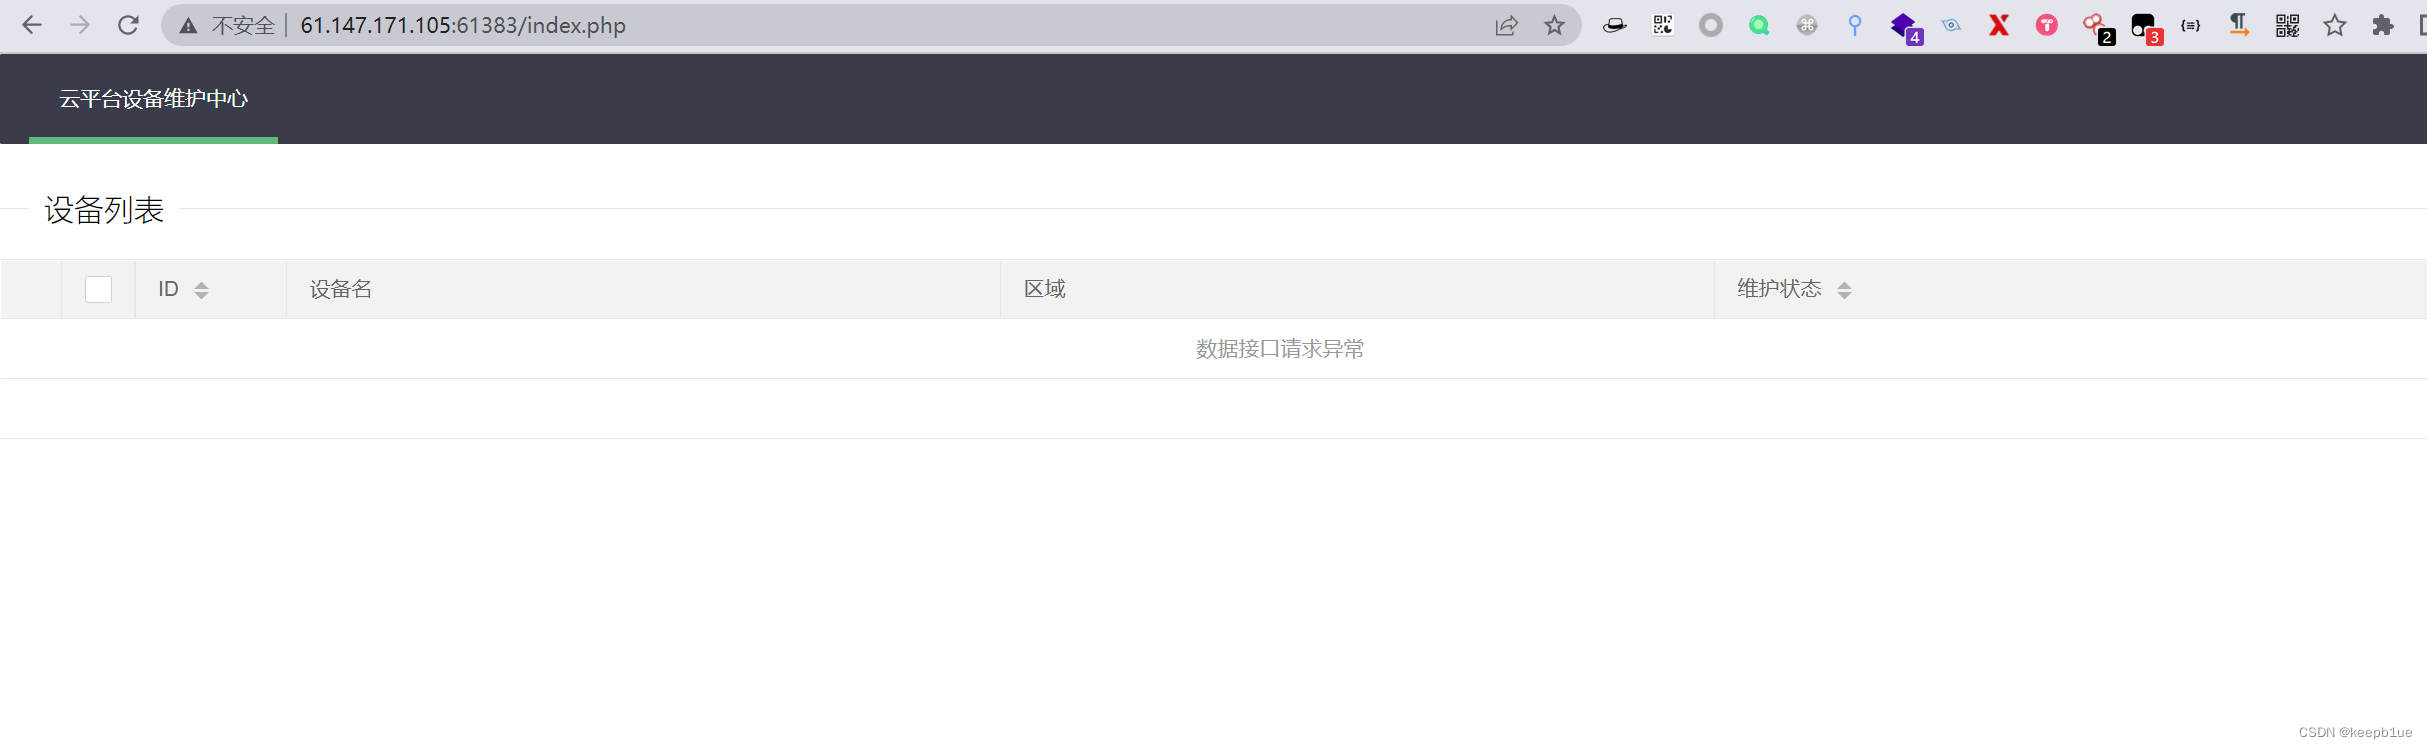Open the green magnifier extension

(x=1759, y=25)
